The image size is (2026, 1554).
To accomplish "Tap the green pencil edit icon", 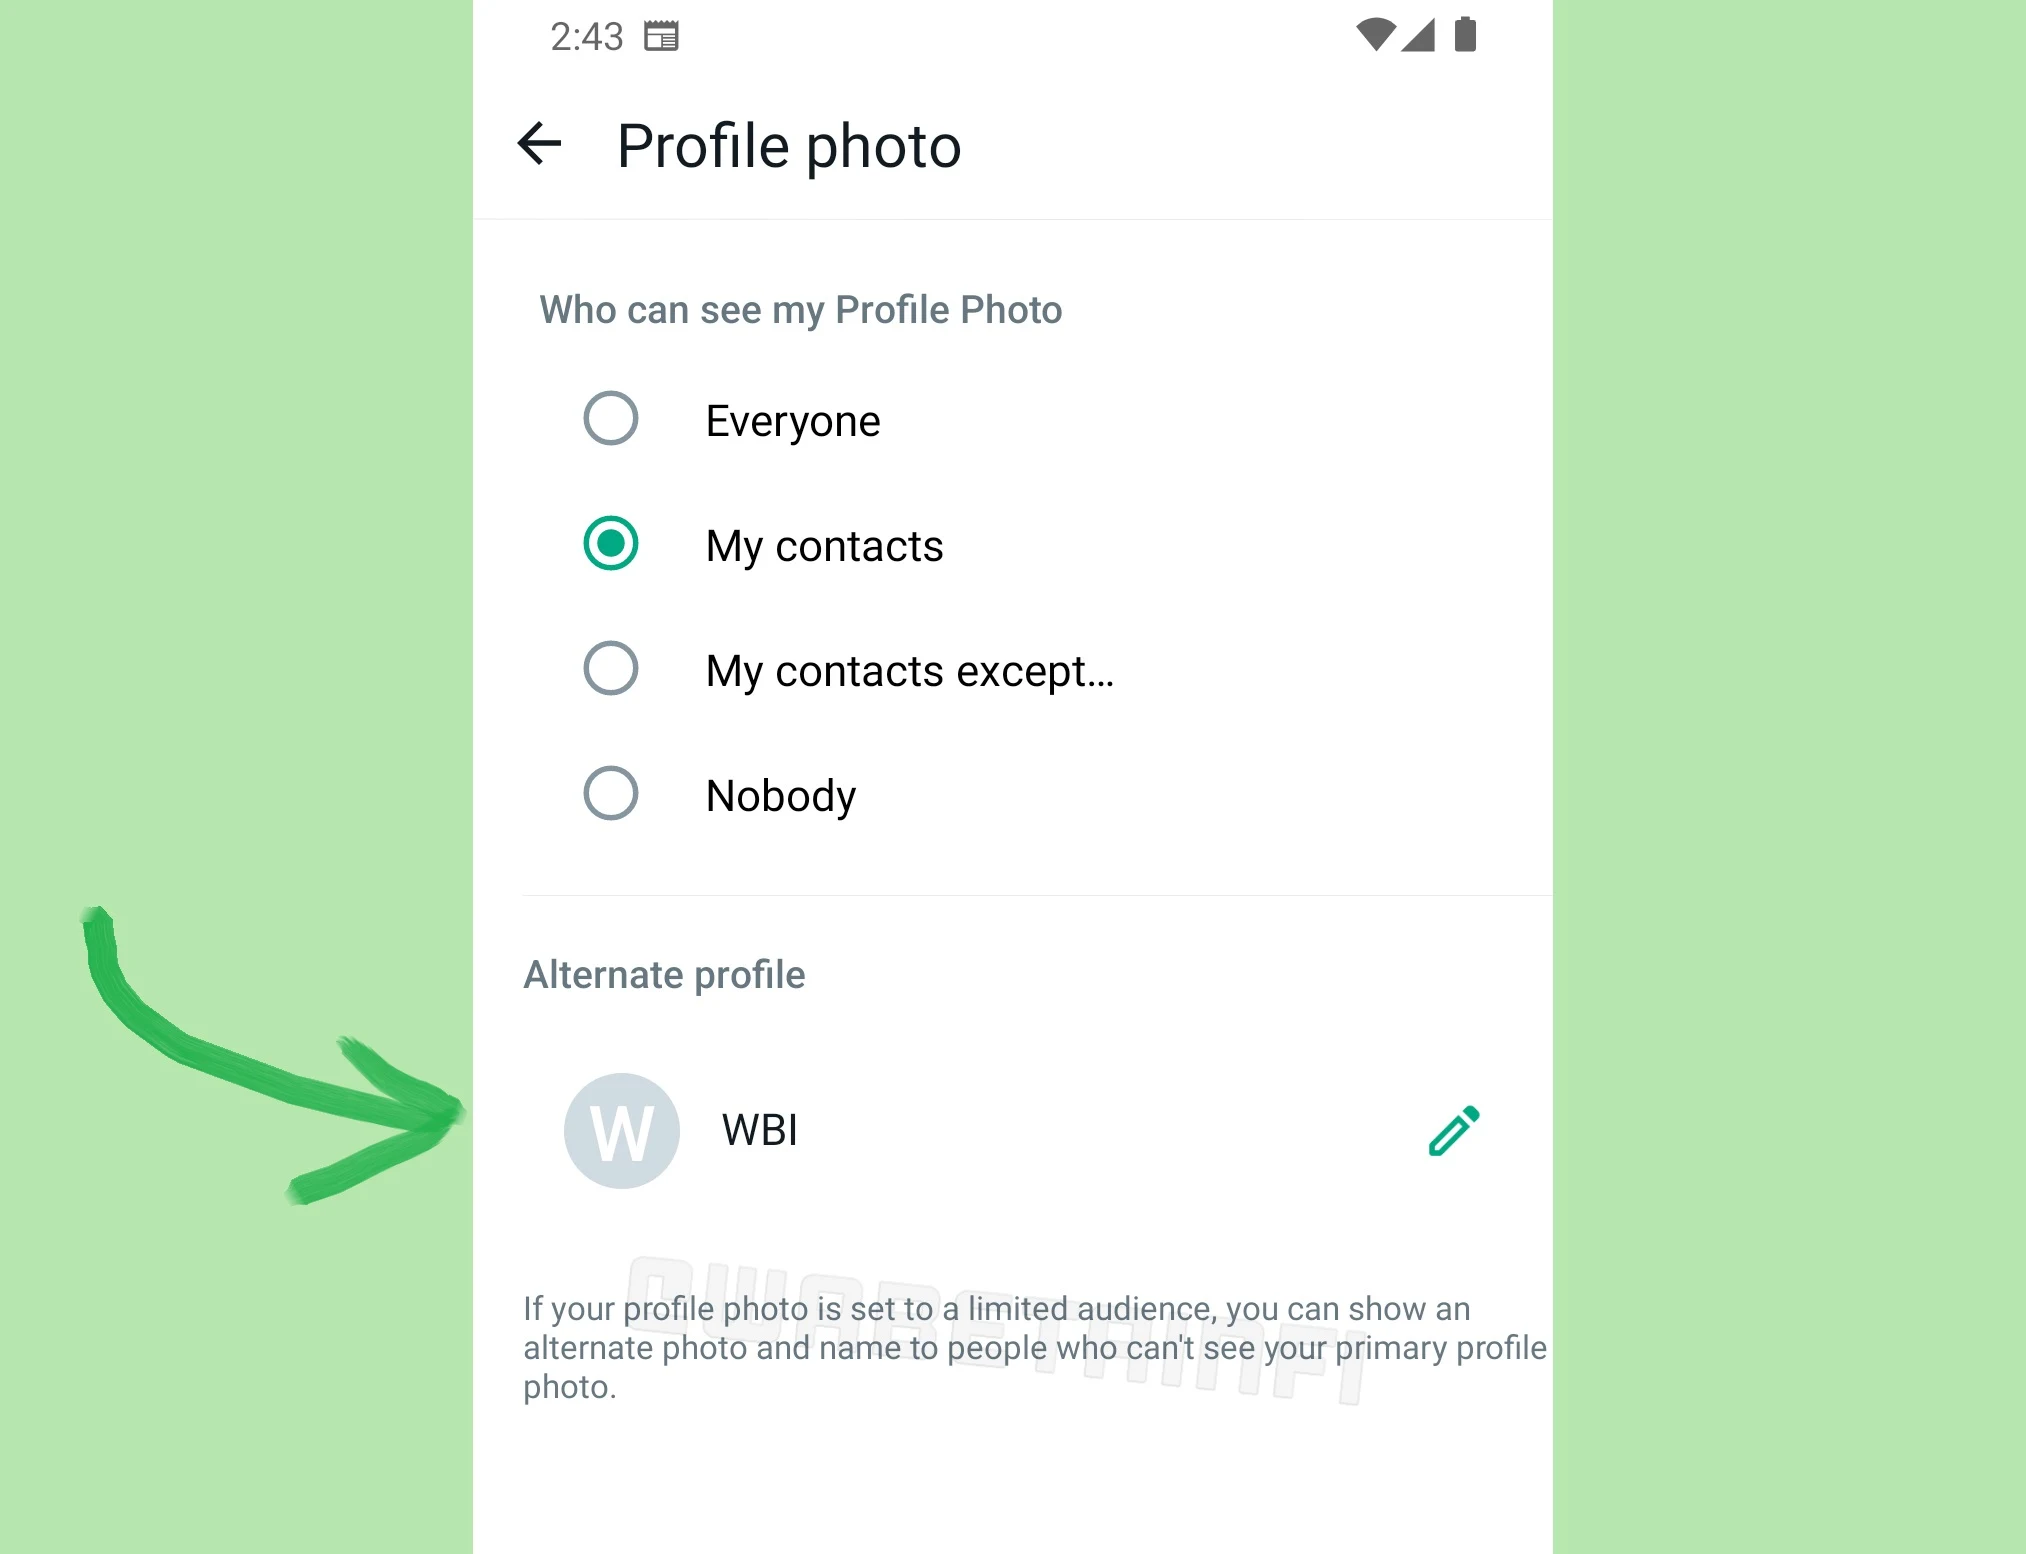I will 1454,1131.
